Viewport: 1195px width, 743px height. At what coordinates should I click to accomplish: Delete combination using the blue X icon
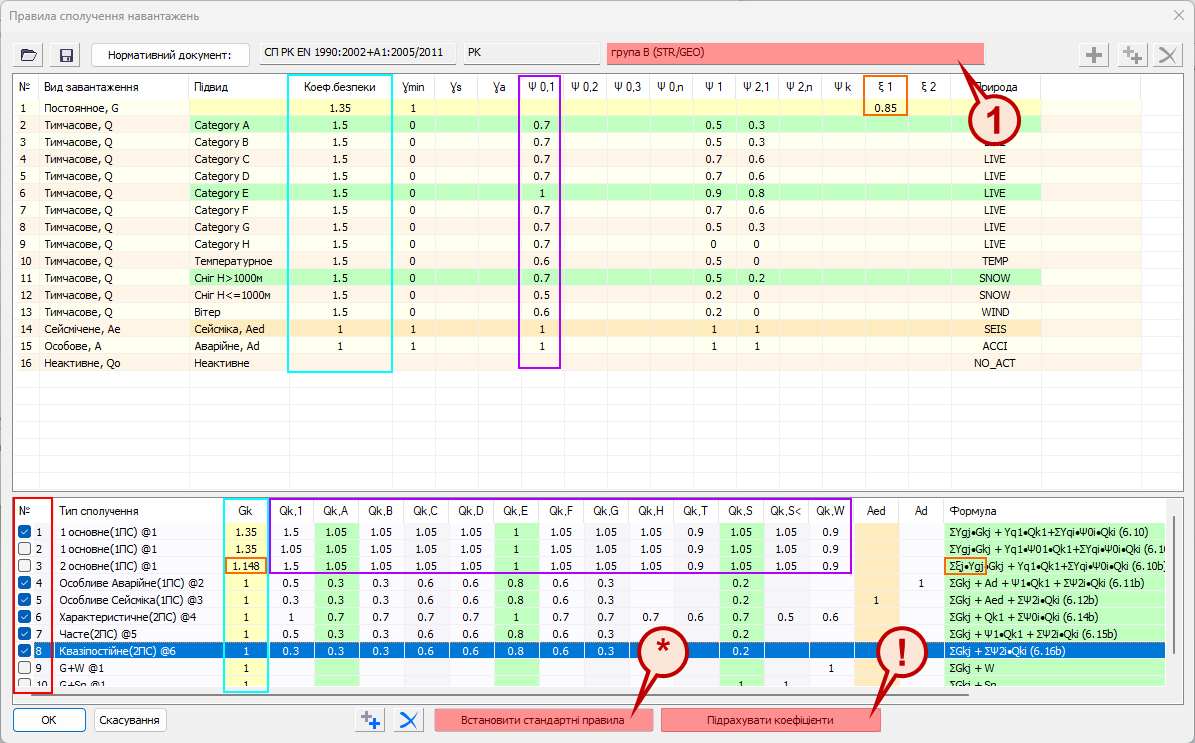click(x=407, y=720)
